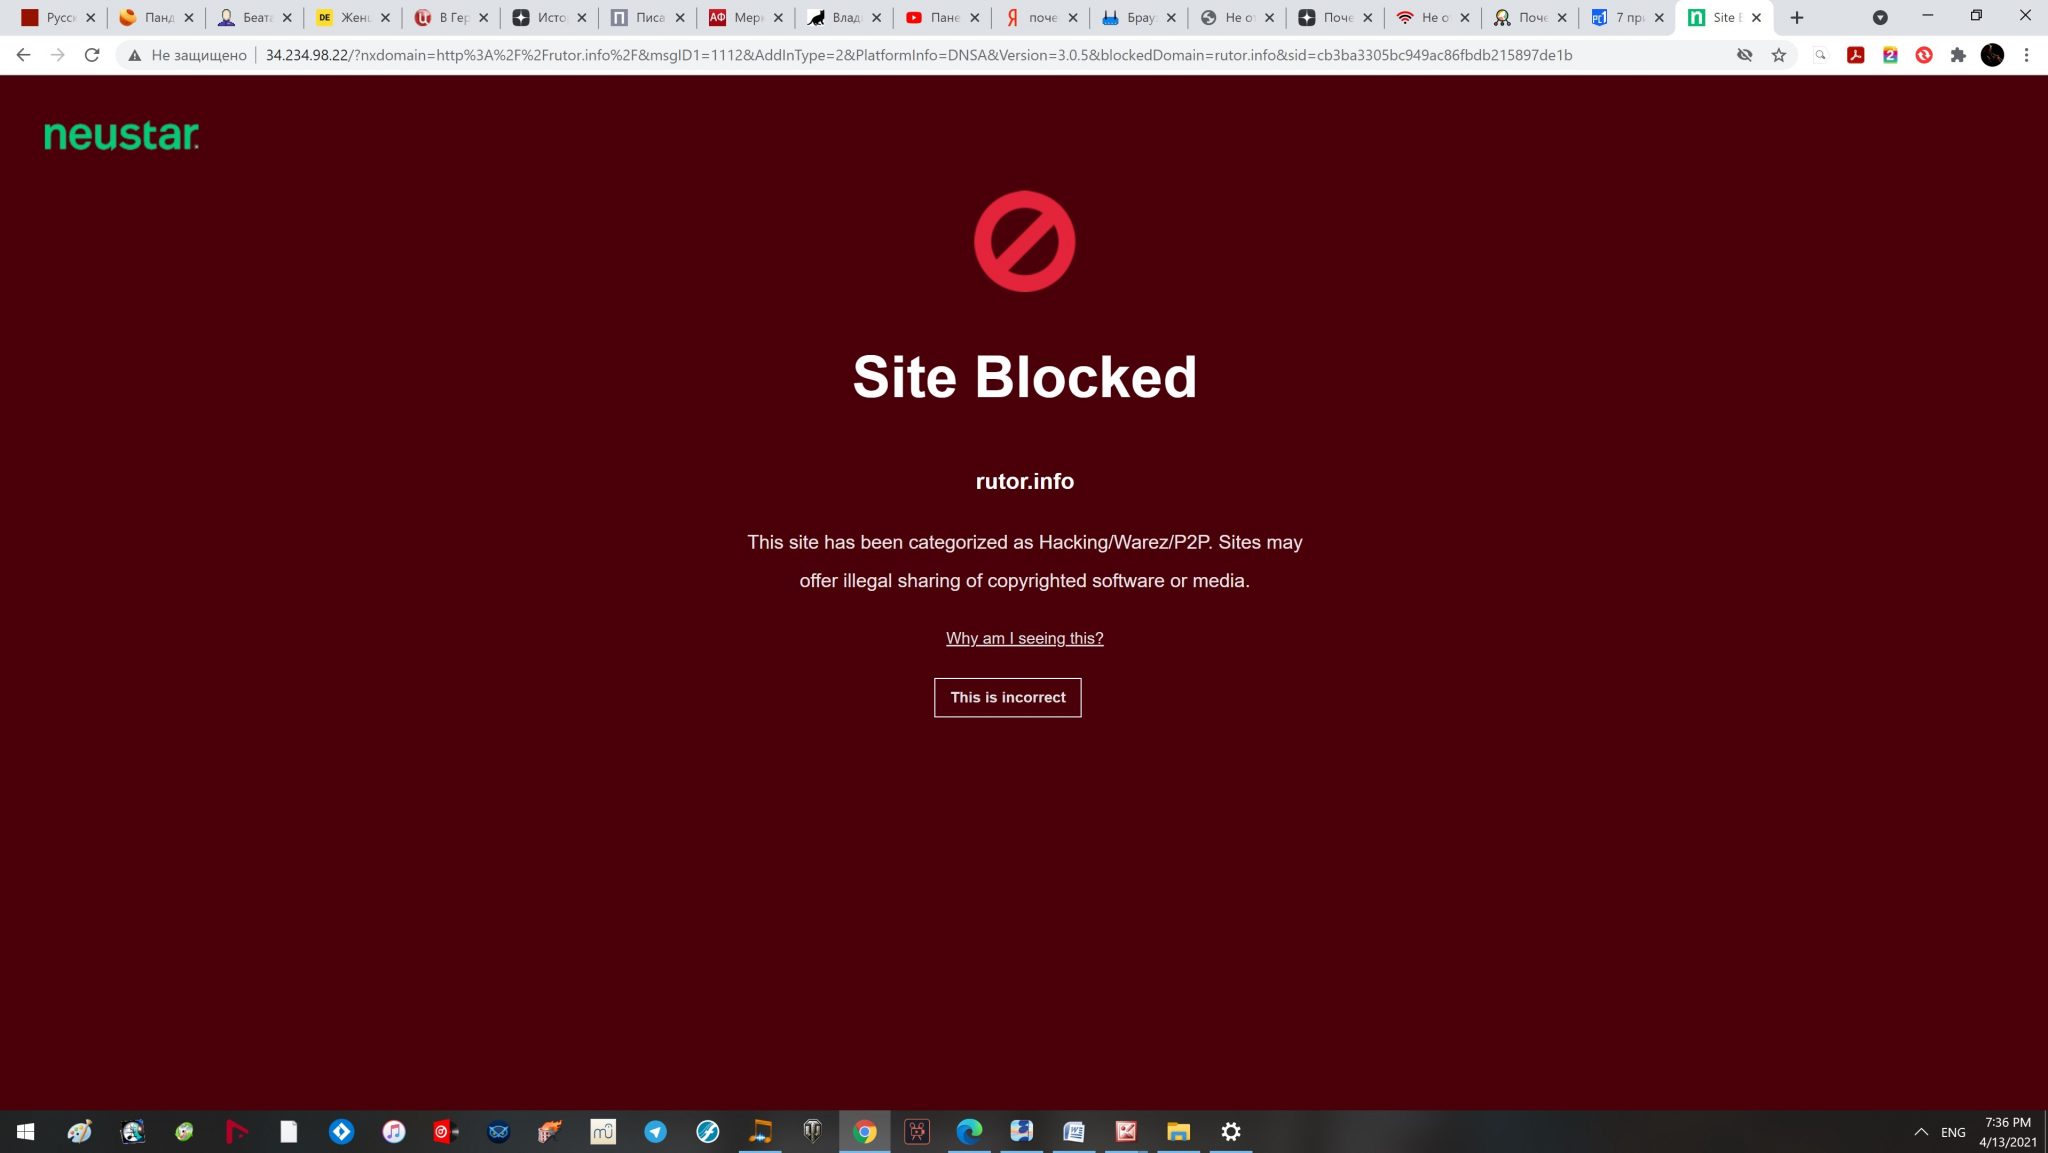Open Chrome extensions icon in toolbar

pyautogui.click(x=1957, y=55)
